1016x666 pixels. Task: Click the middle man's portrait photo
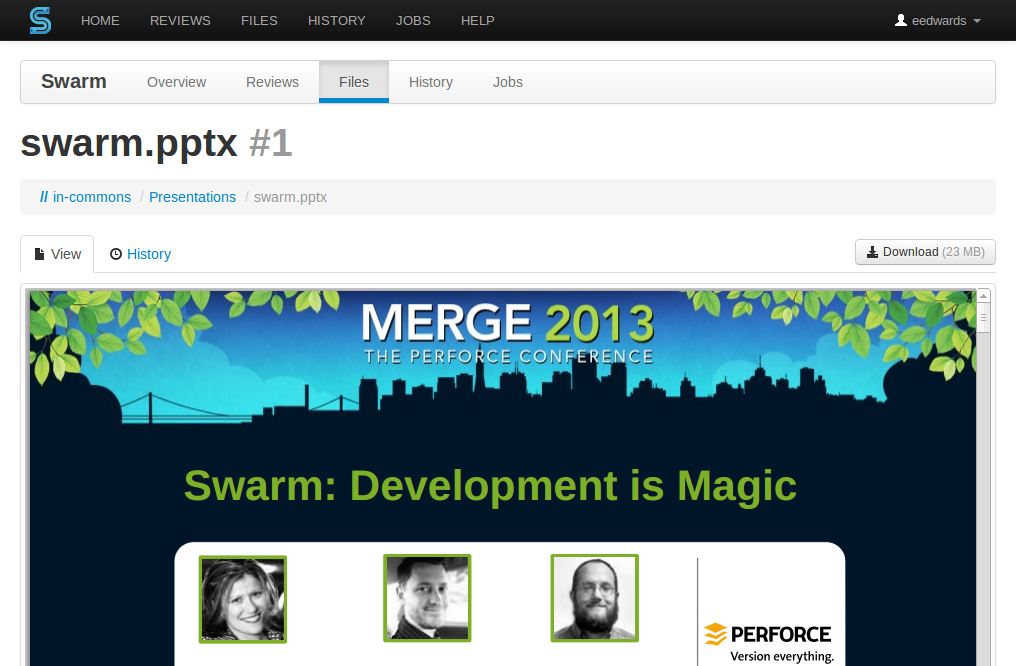tap(427, 598)
